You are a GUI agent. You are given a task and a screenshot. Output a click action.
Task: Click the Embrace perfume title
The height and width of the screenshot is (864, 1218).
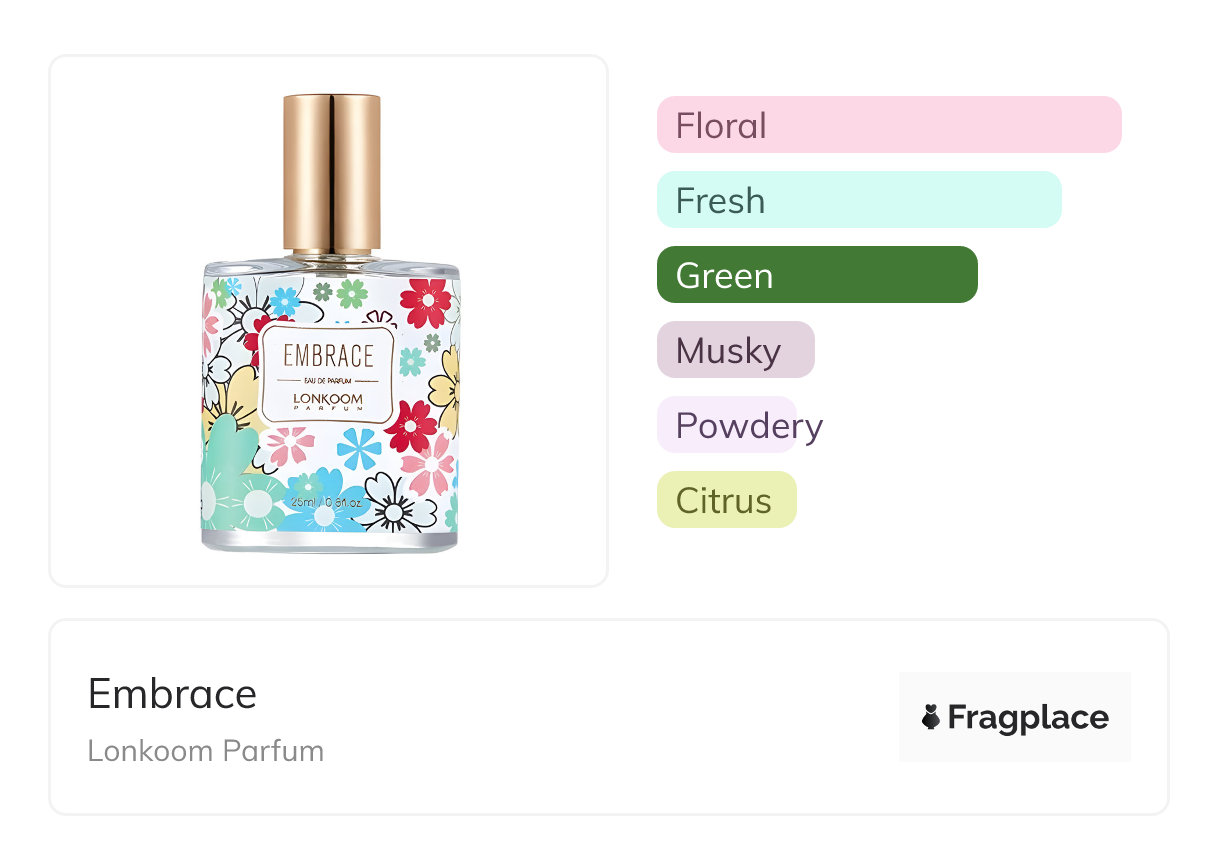coord(172,693)
